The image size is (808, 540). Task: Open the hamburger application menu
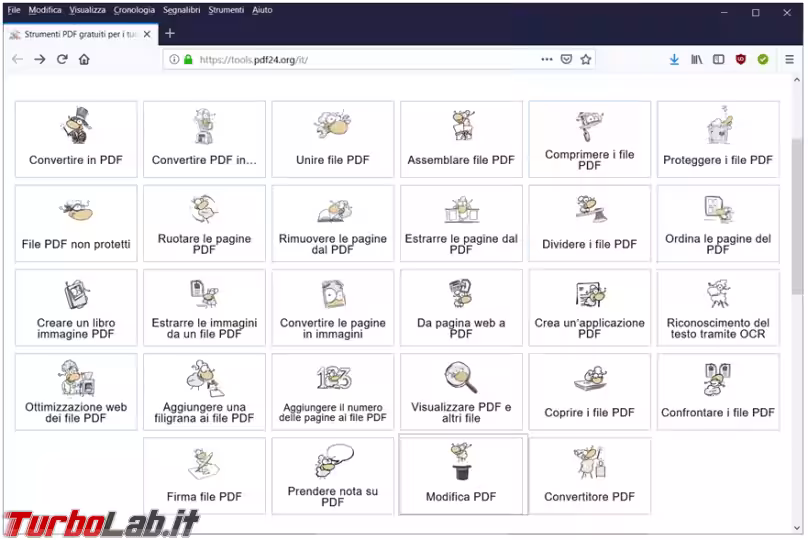point(789,59)
